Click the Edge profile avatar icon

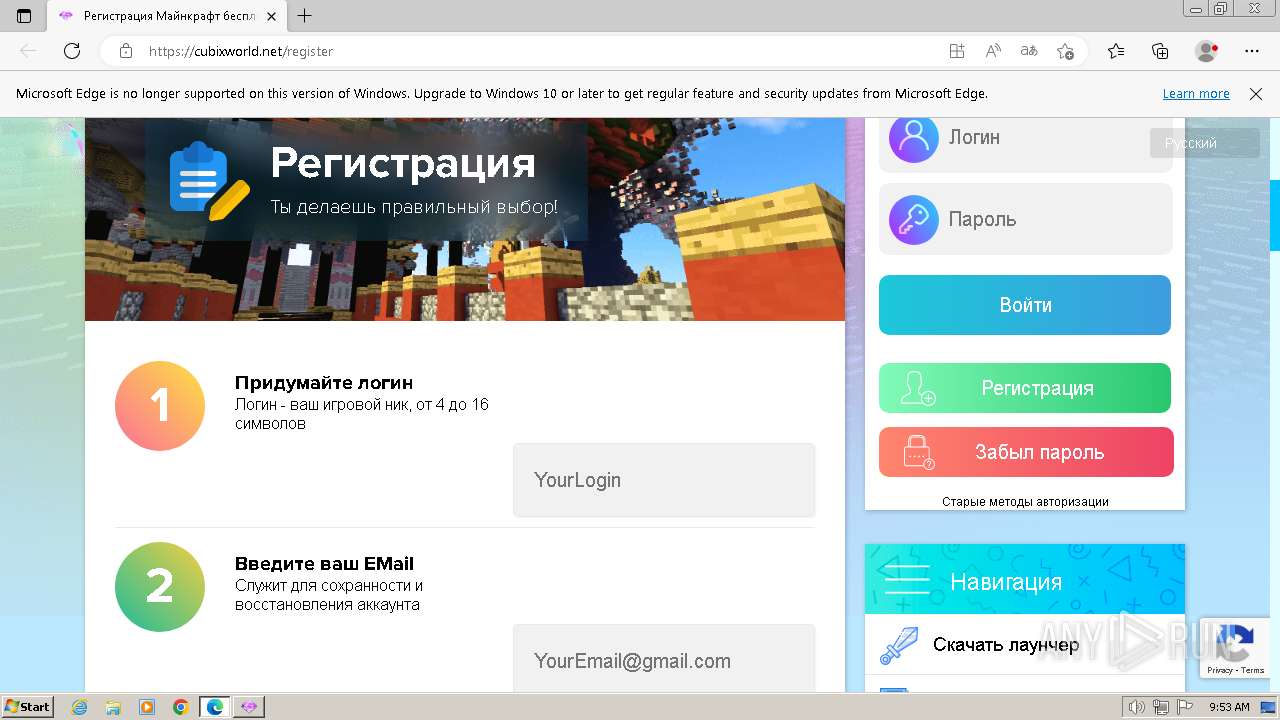click(1206, 51)
